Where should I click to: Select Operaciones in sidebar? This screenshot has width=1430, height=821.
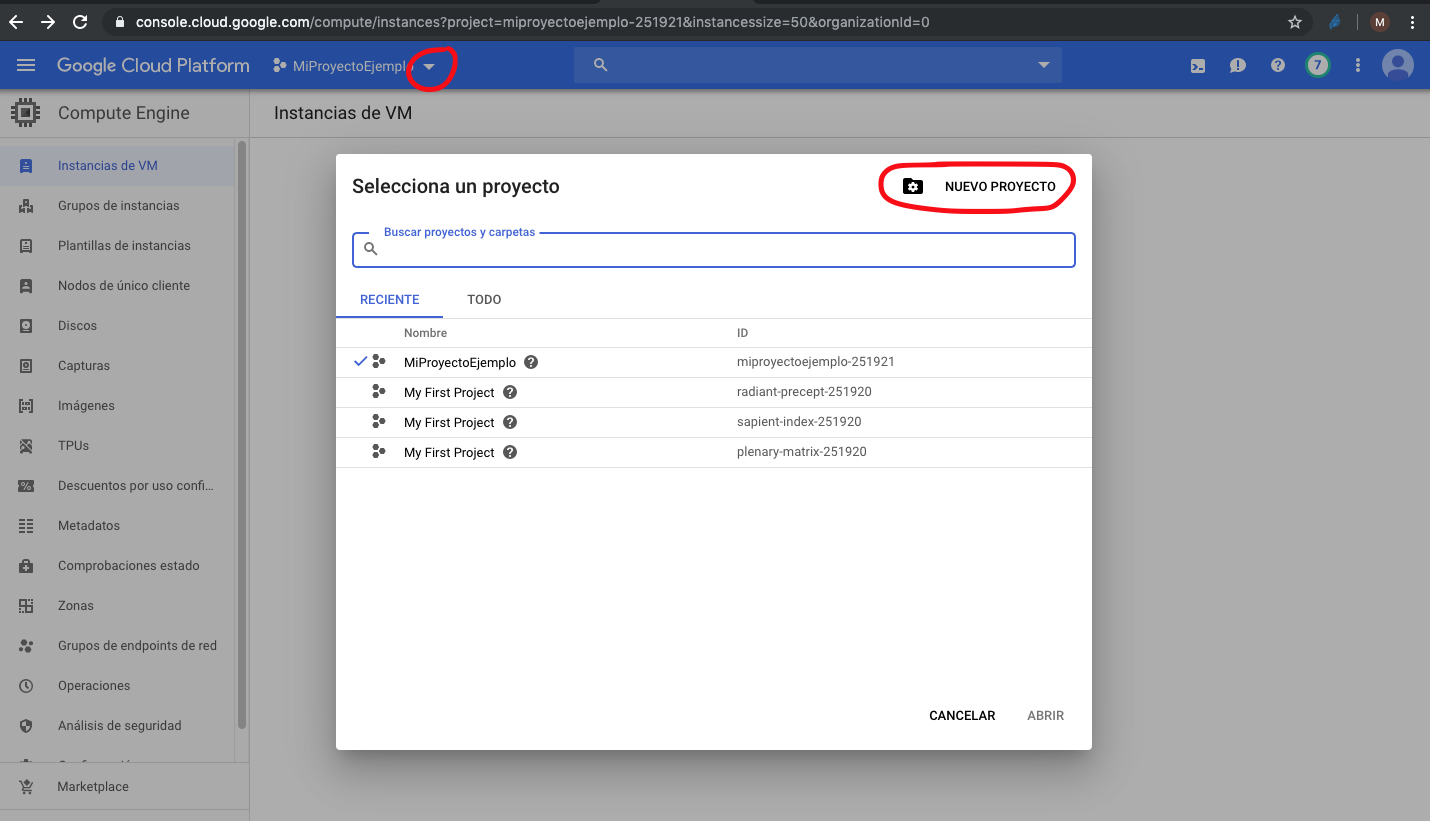[118, 686]
